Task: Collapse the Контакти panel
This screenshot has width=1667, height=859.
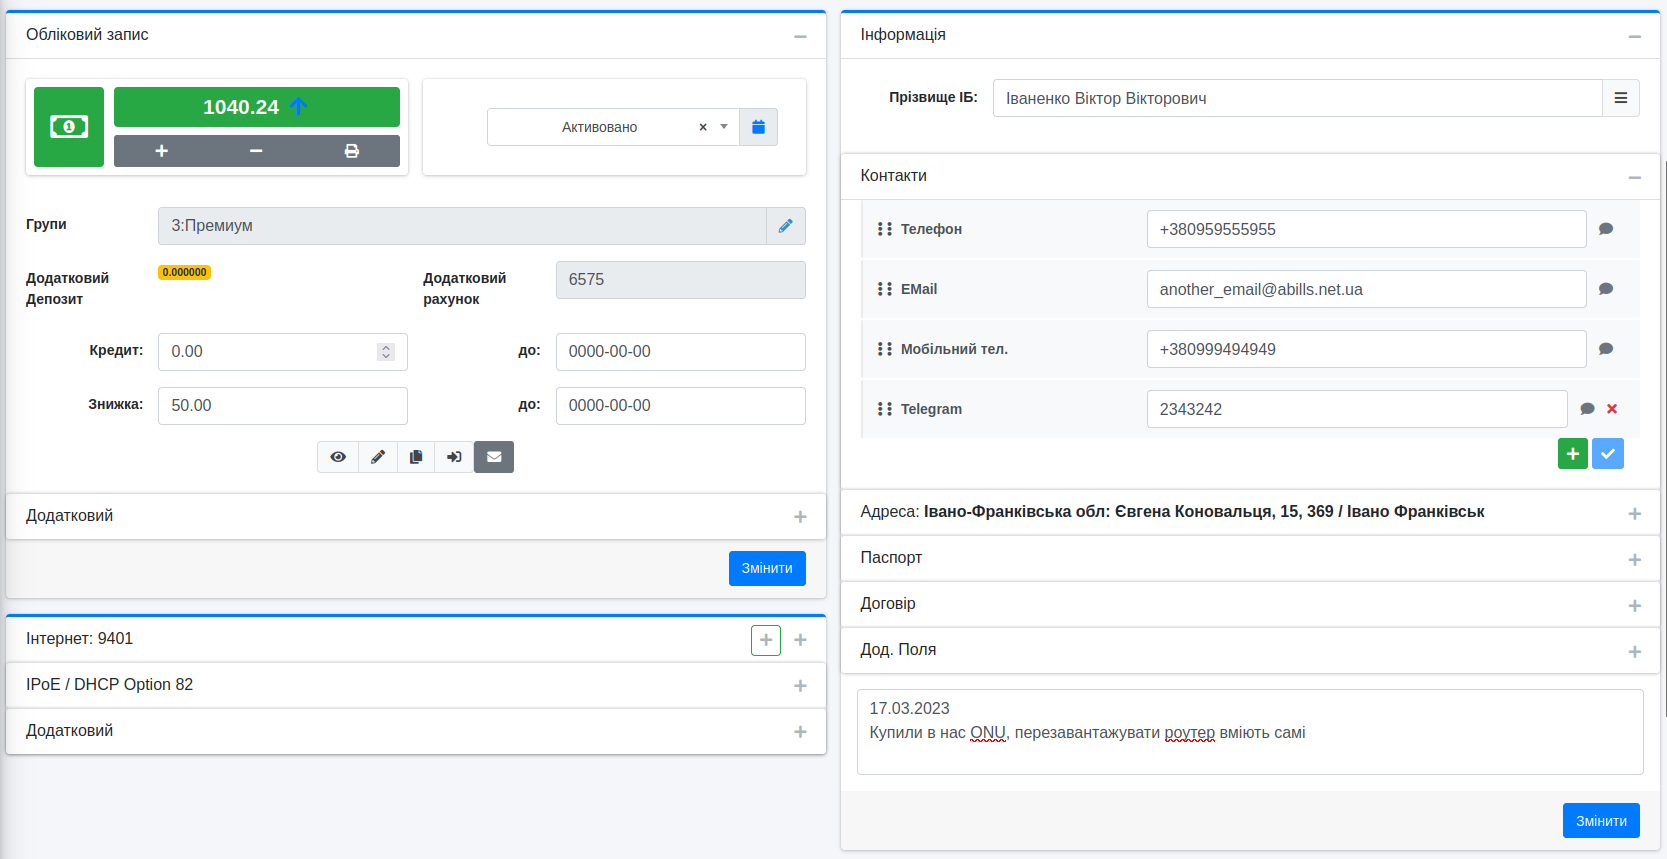Action: click(1634, 177)
